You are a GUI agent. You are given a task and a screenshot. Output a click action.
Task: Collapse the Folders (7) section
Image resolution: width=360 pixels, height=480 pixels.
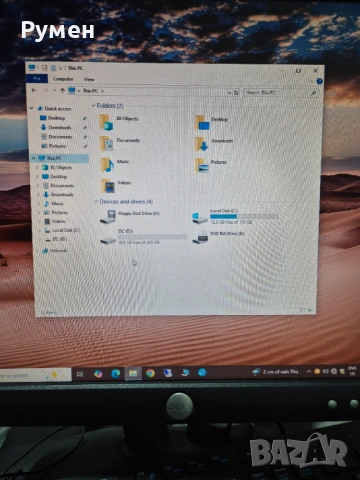(93, 105)
